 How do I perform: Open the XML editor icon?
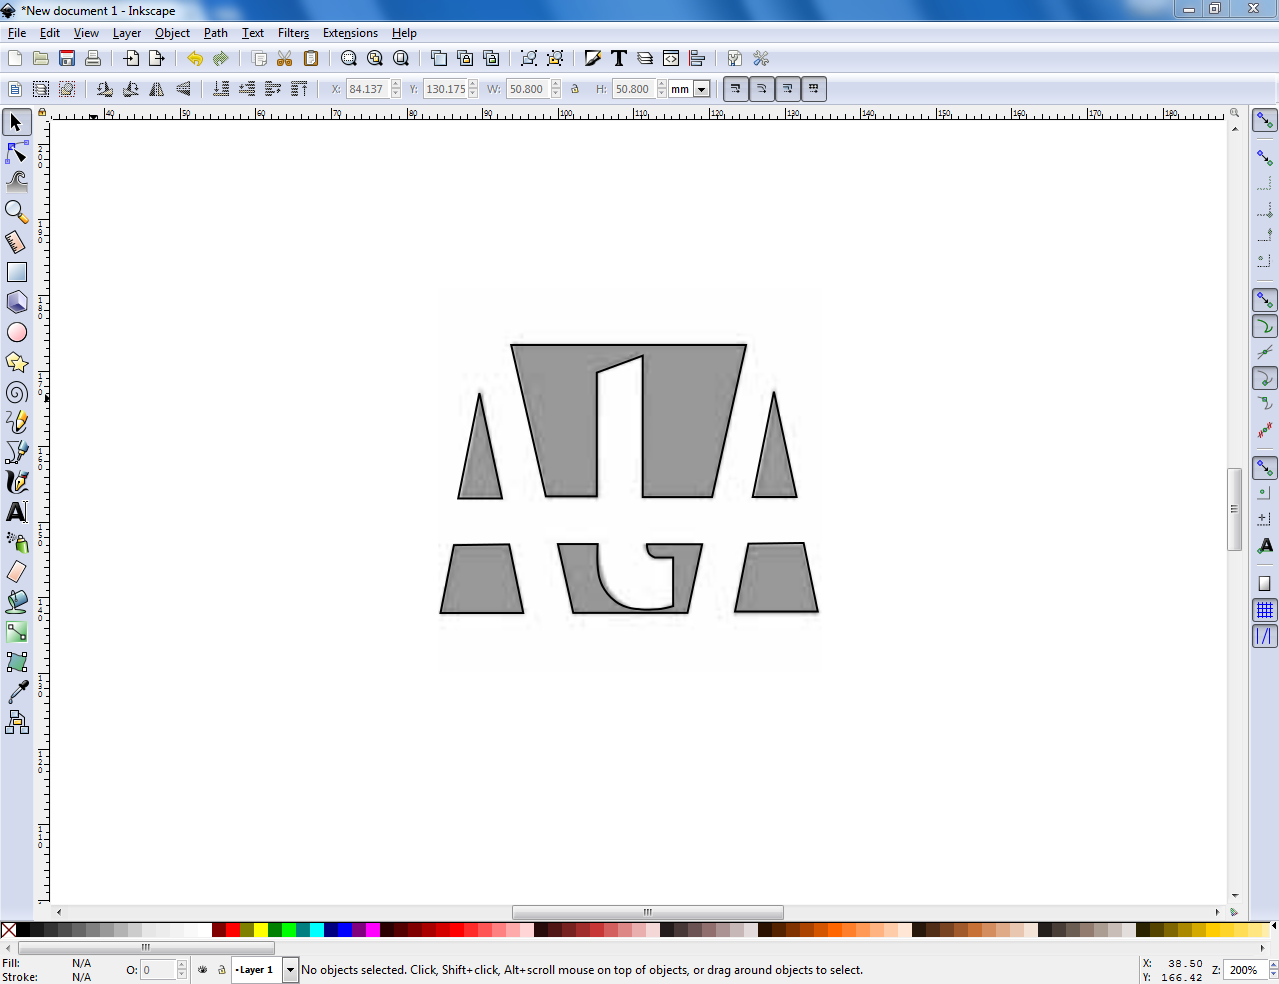[671, 58]
